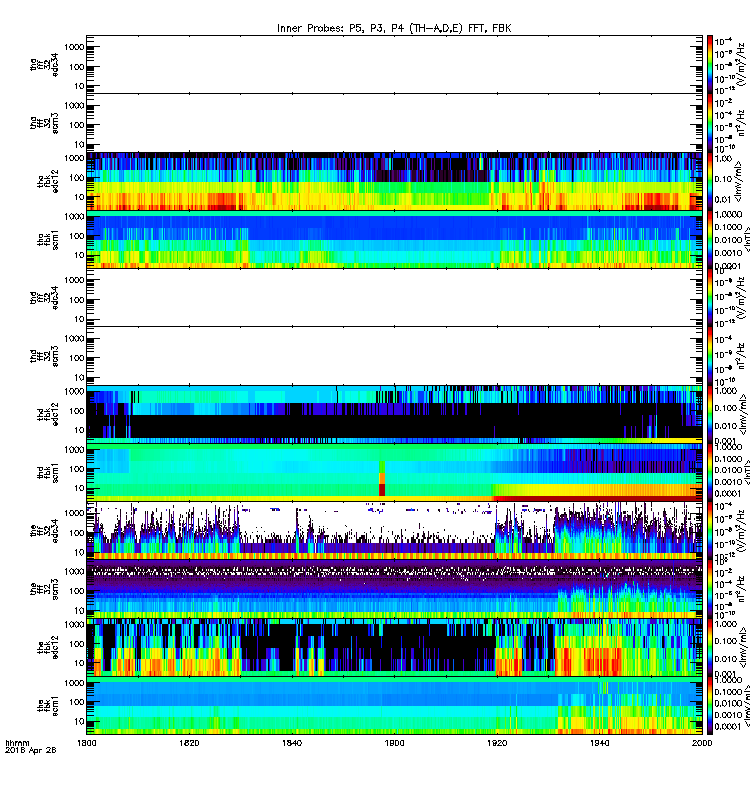The width and height of the screenshot is (750, 800).
Task: Click the 'thd fff 32 scm3' panel label
Action: pos(44,356)
